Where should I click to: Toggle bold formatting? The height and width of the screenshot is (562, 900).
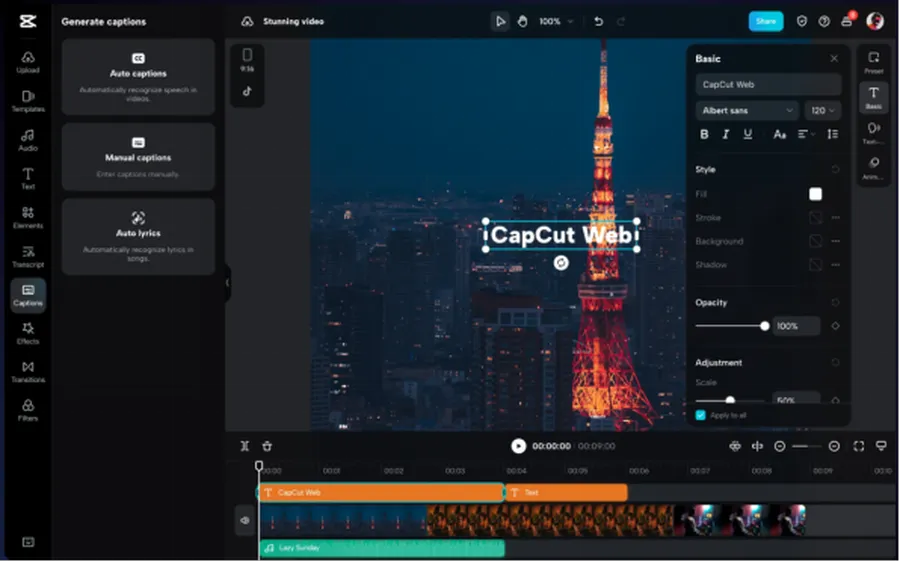tap(704, 134)
